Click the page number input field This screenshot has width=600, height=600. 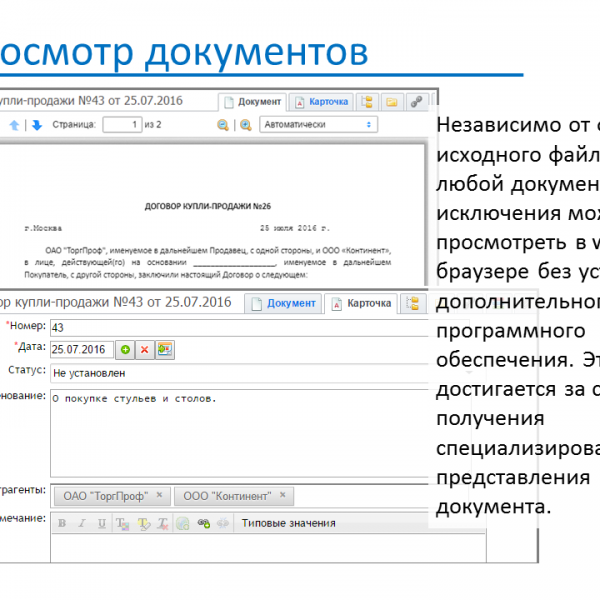[x=122, y=125]
